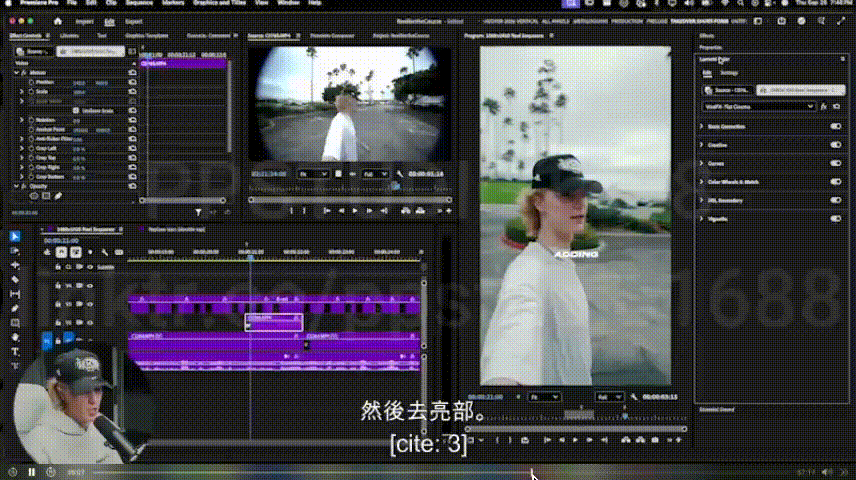856x480 pixels.
Task: Toggle the Creative section switch
Action: [x=836, y=145]
